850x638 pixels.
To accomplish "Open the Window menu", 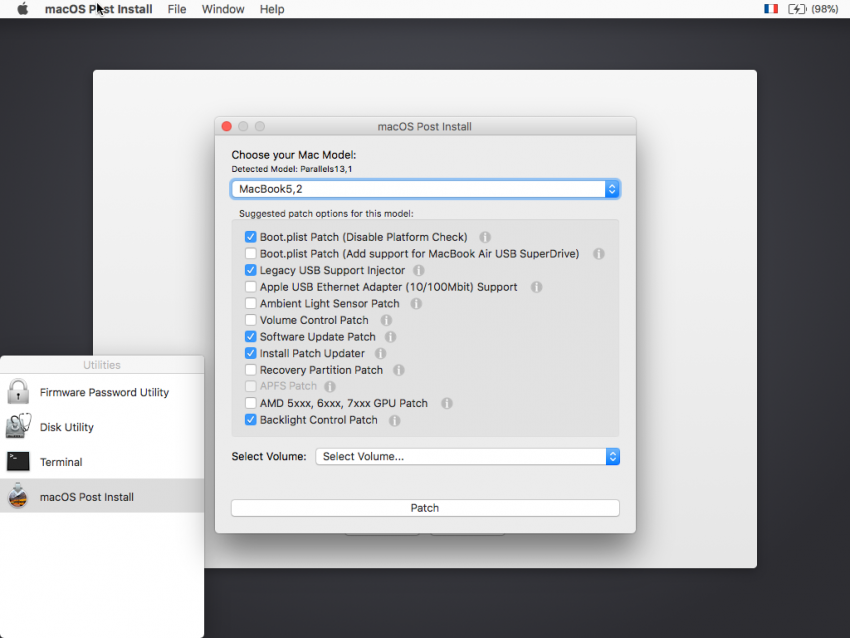I will (223, 9).
